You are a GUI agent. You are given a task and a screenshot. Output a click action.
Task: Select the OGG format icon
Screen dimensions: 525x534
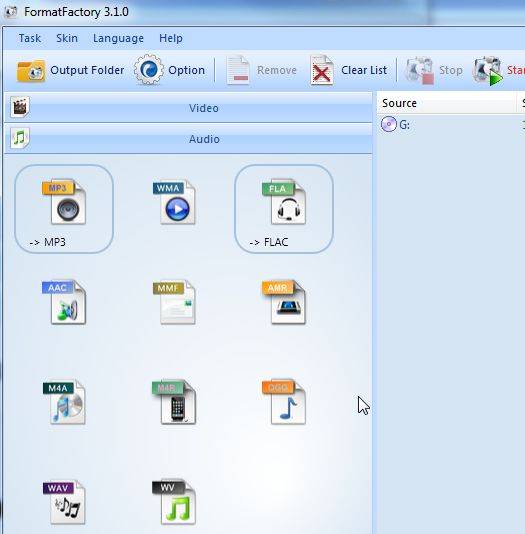tap(284, 402)
